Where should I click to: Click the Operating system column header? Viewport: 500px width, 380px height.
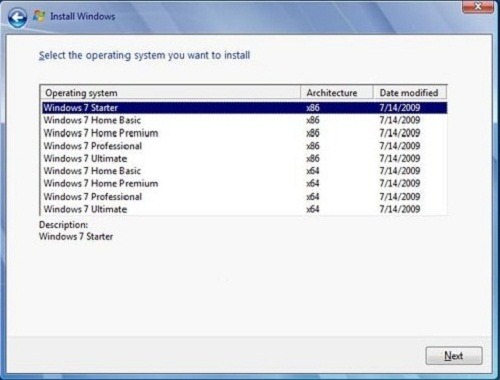click(x=171, y=93)
